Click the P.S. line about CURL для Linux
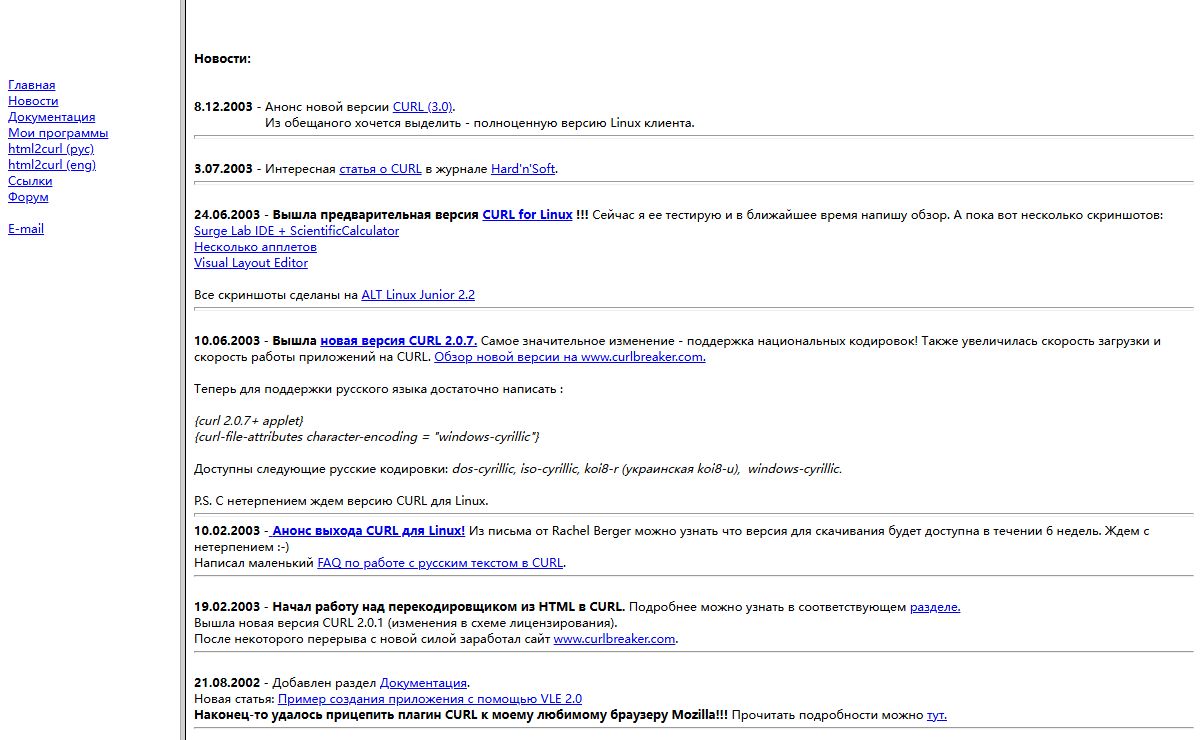The height and width of the screenshot is (740, 1200). click(x=341, y=501)
